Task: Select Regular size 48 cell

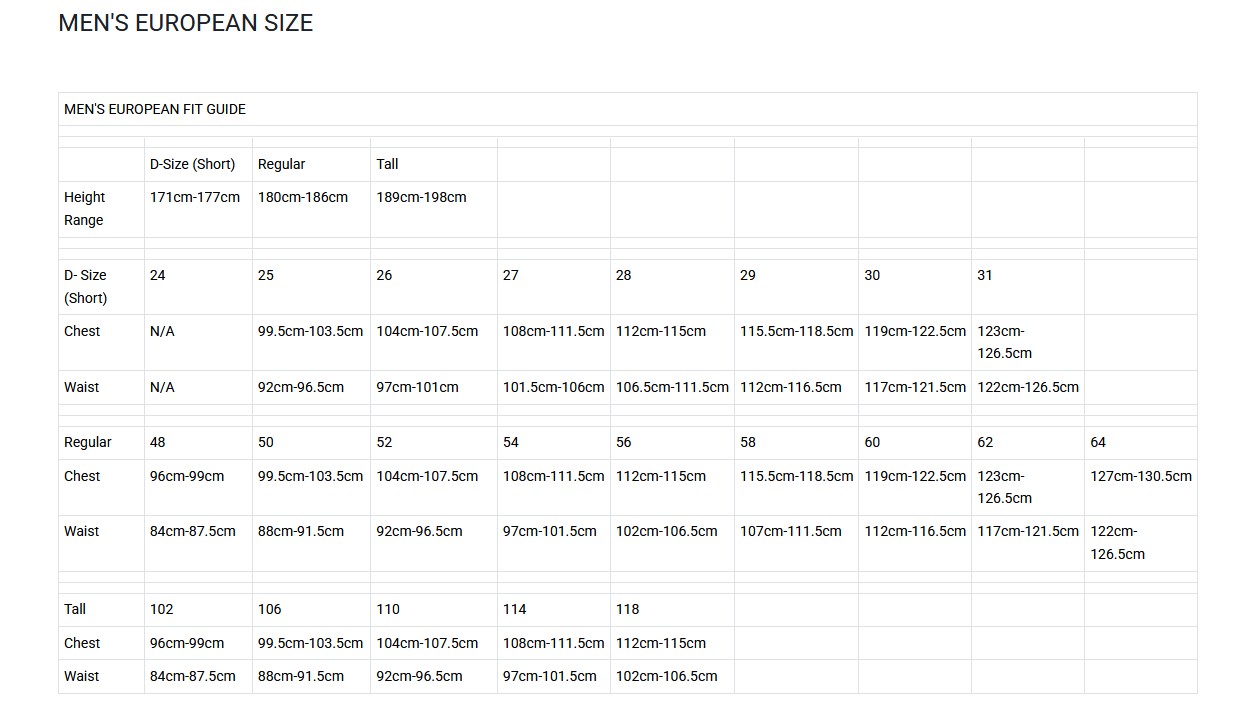Action: click(158, 442)
